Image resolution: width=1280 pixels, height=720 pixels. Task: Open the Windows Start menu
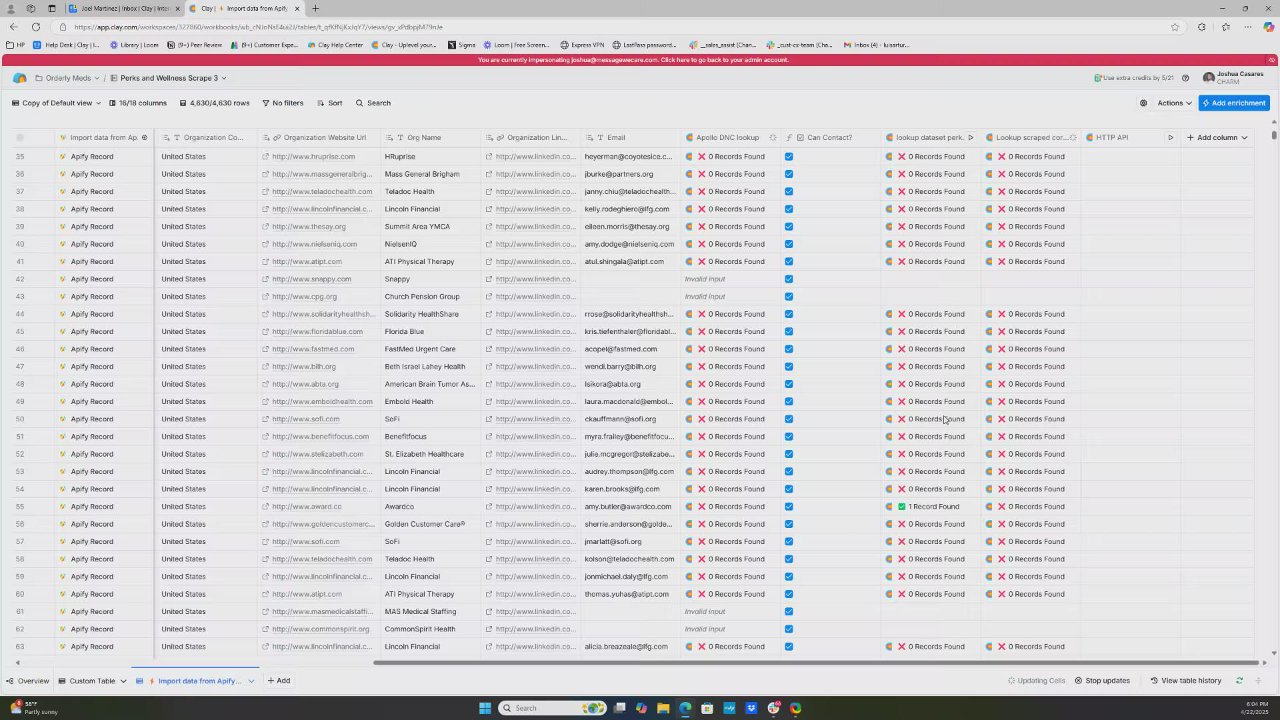click(485, 708)
